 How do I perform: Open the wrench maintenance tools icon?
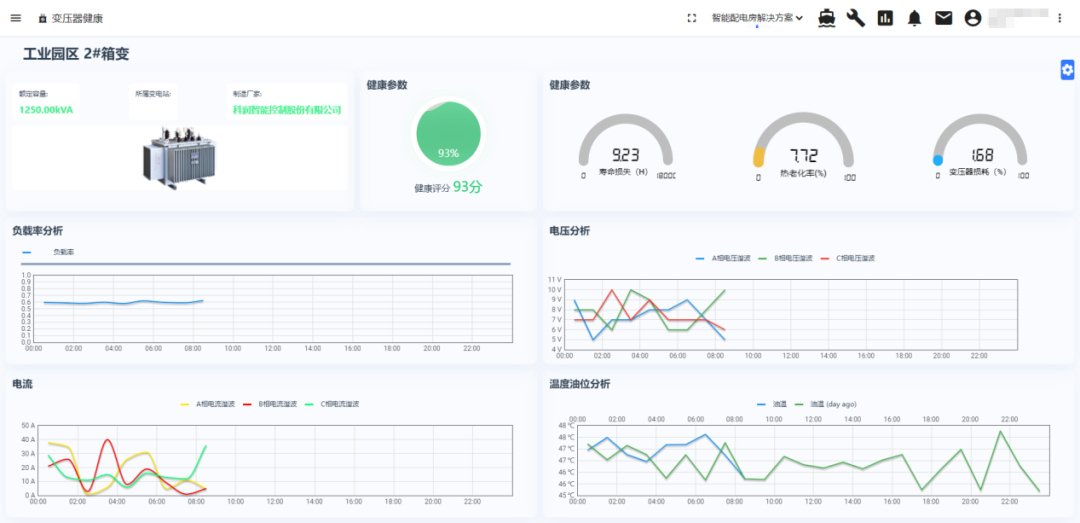point(856,18)
